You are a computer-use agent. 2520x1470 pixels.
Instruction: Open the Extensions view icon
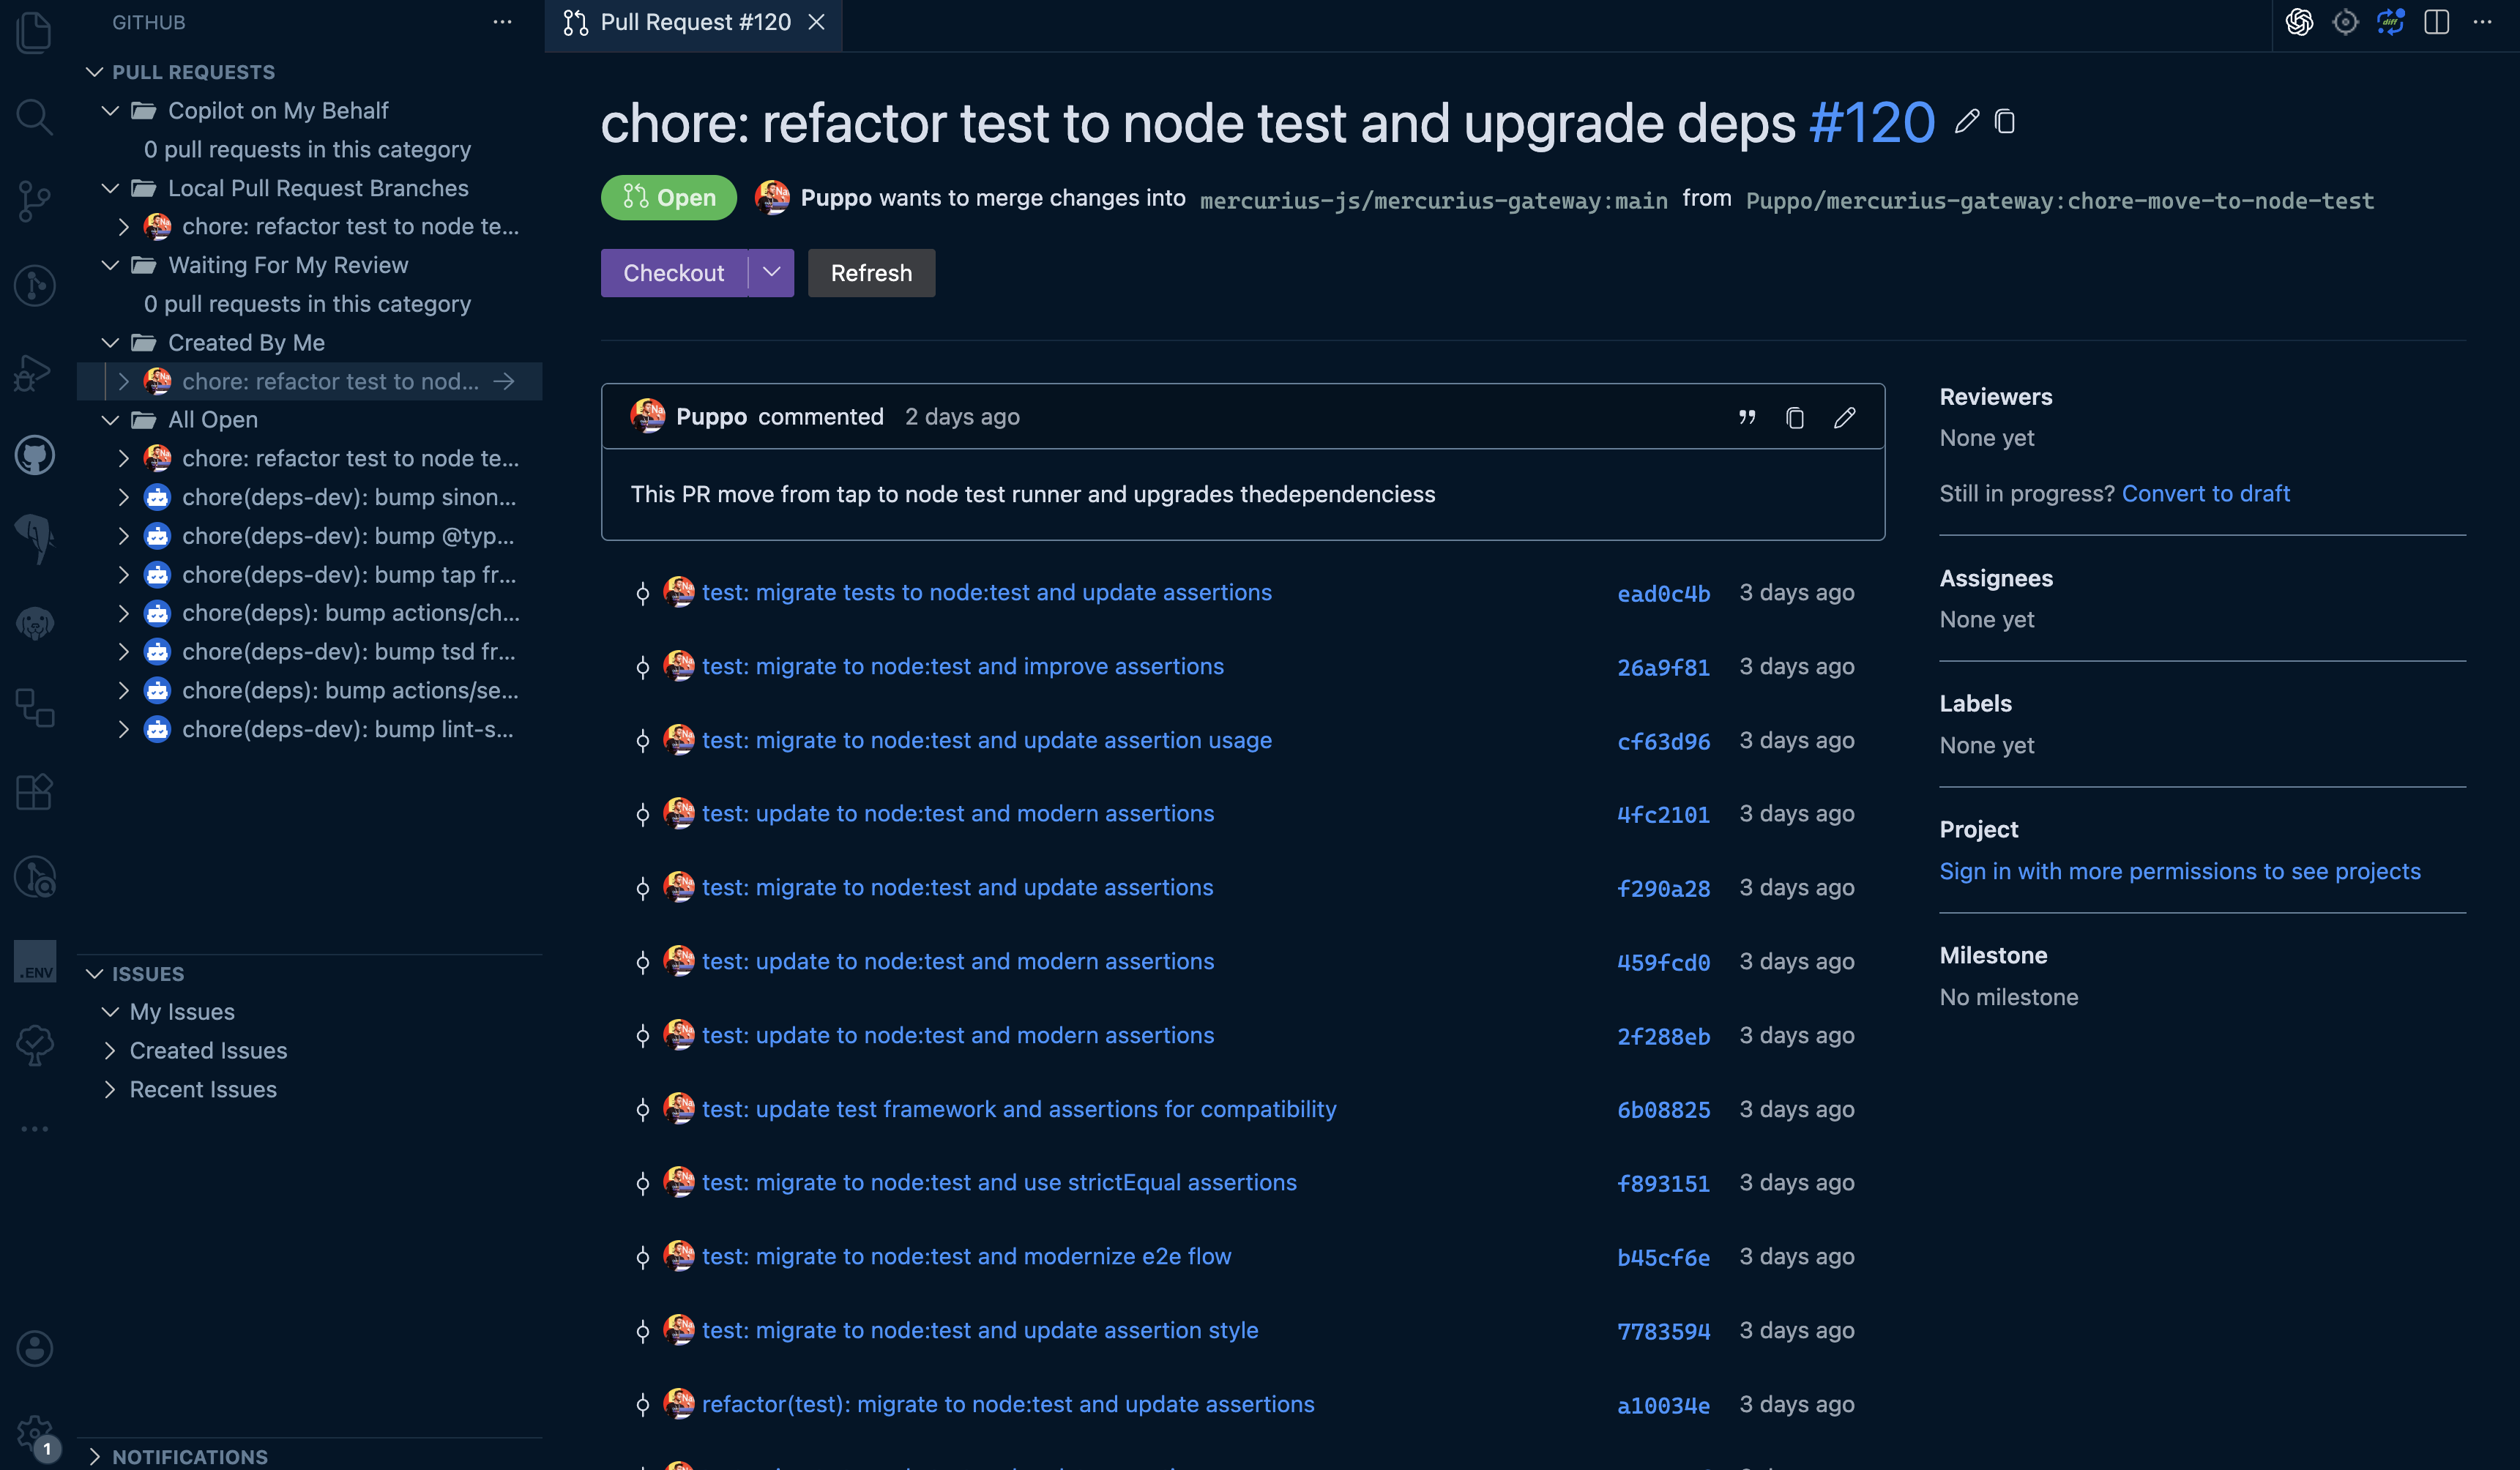tap(34, 792)
